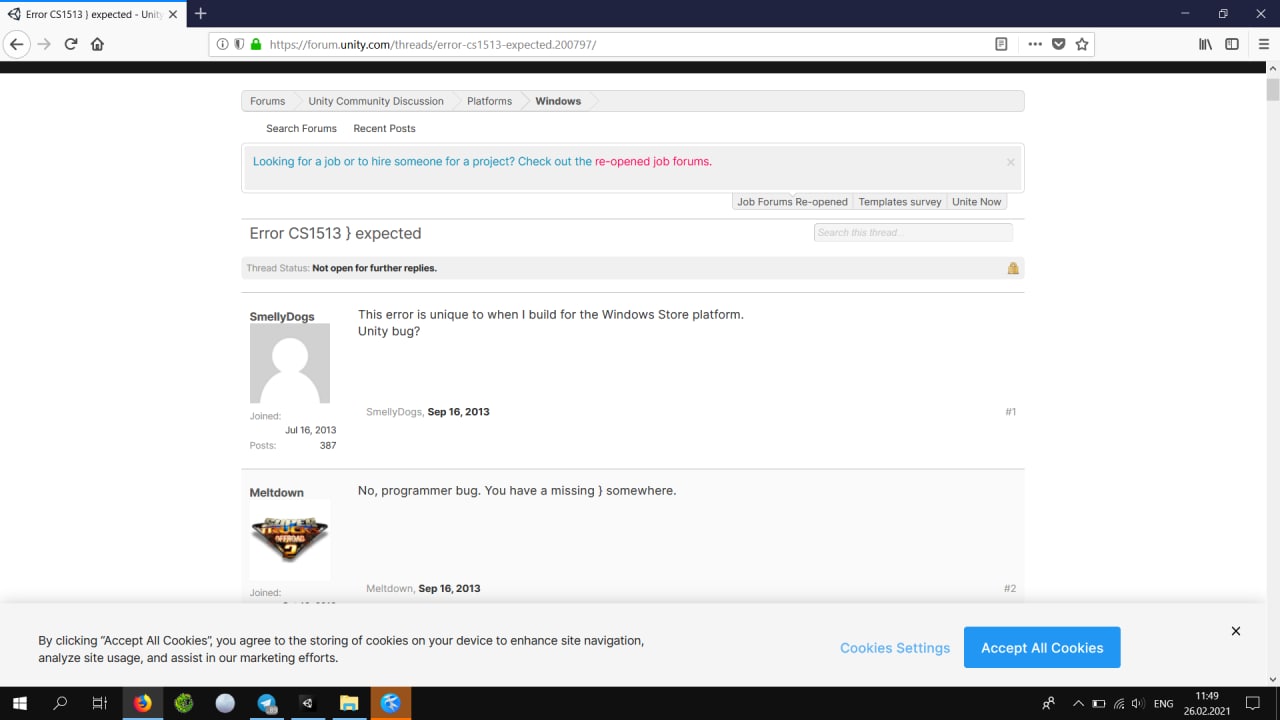Open the Library icon in toolbar

[x=1206, y=44]
